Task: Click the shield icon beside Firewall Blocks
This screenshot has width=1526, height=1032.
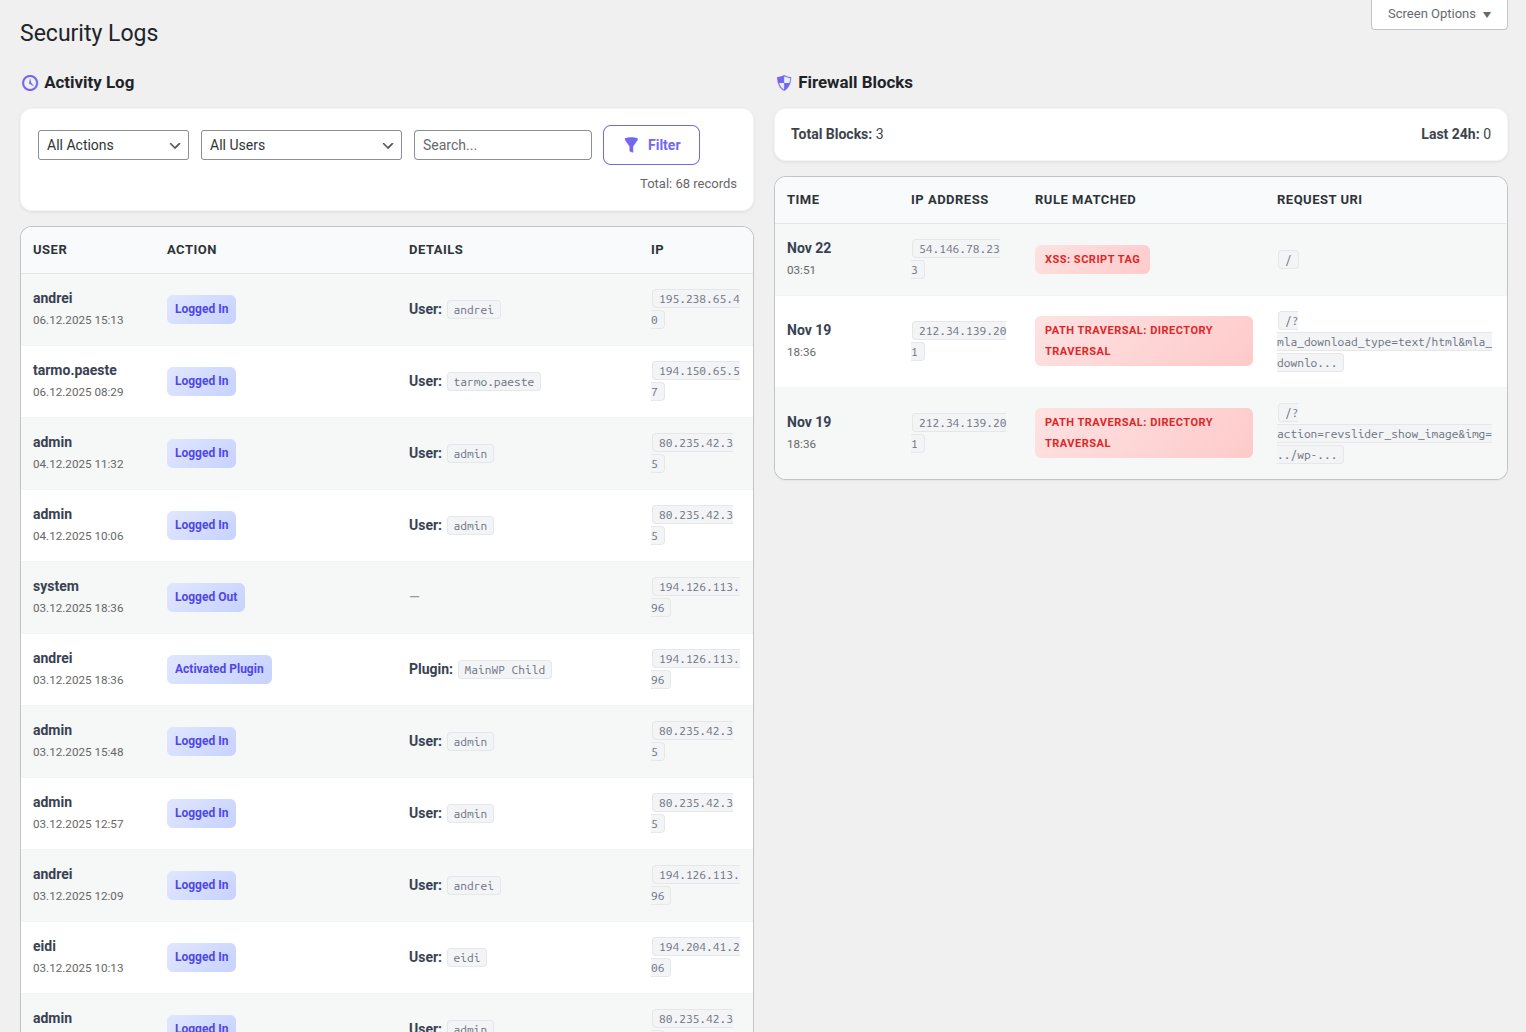Action: tap(783, 82)
